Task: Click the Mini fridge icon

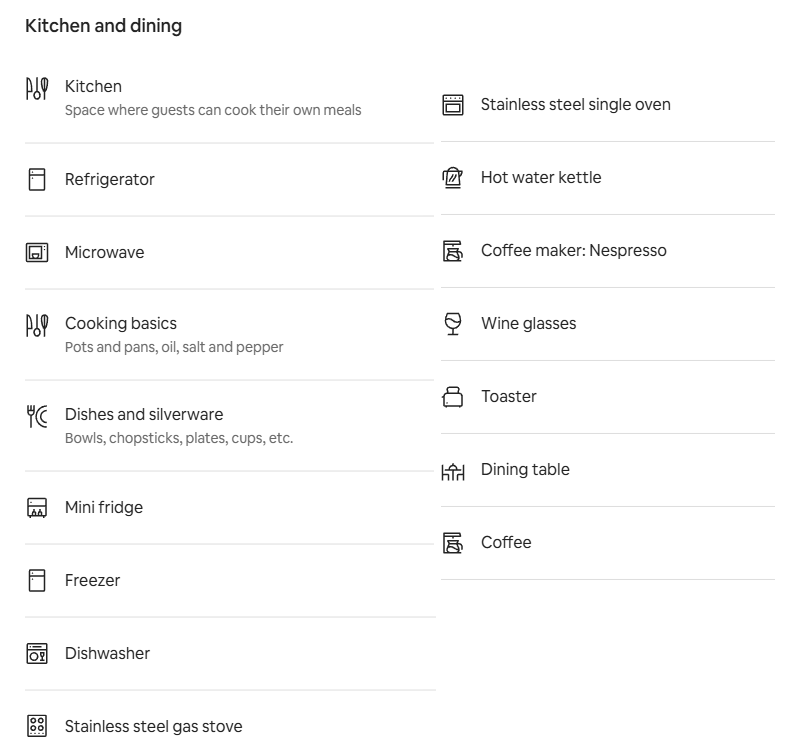Action: [x=37, y=508]
